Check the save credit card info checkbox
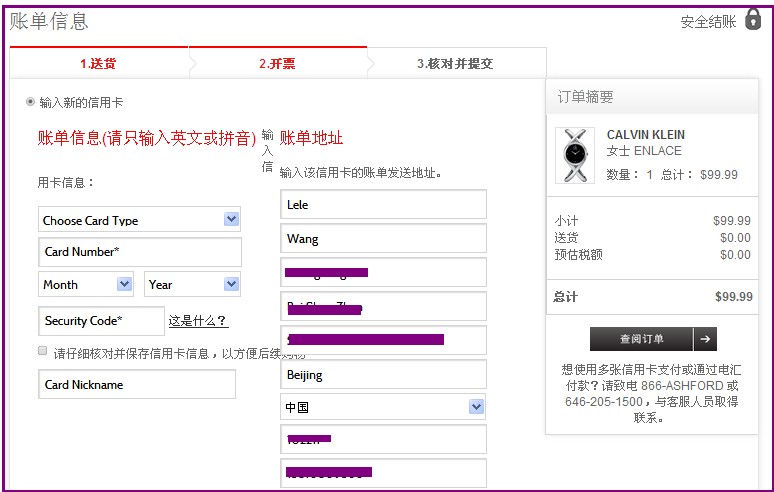774x492 pixels. [42, 351]
